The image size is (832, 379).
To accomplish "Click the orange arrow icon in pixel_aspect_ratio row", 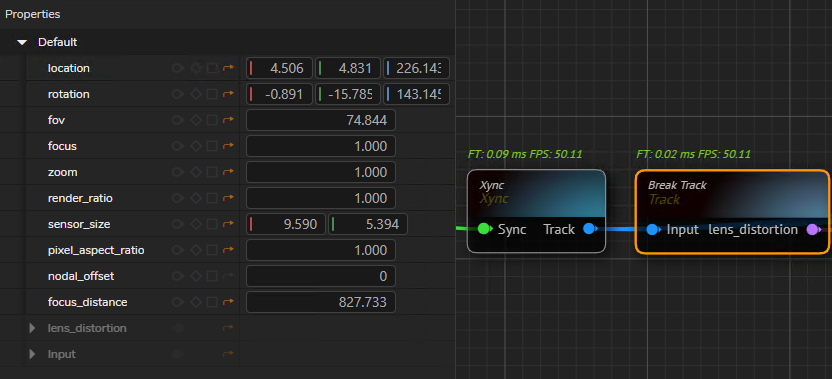I will 228,250.
